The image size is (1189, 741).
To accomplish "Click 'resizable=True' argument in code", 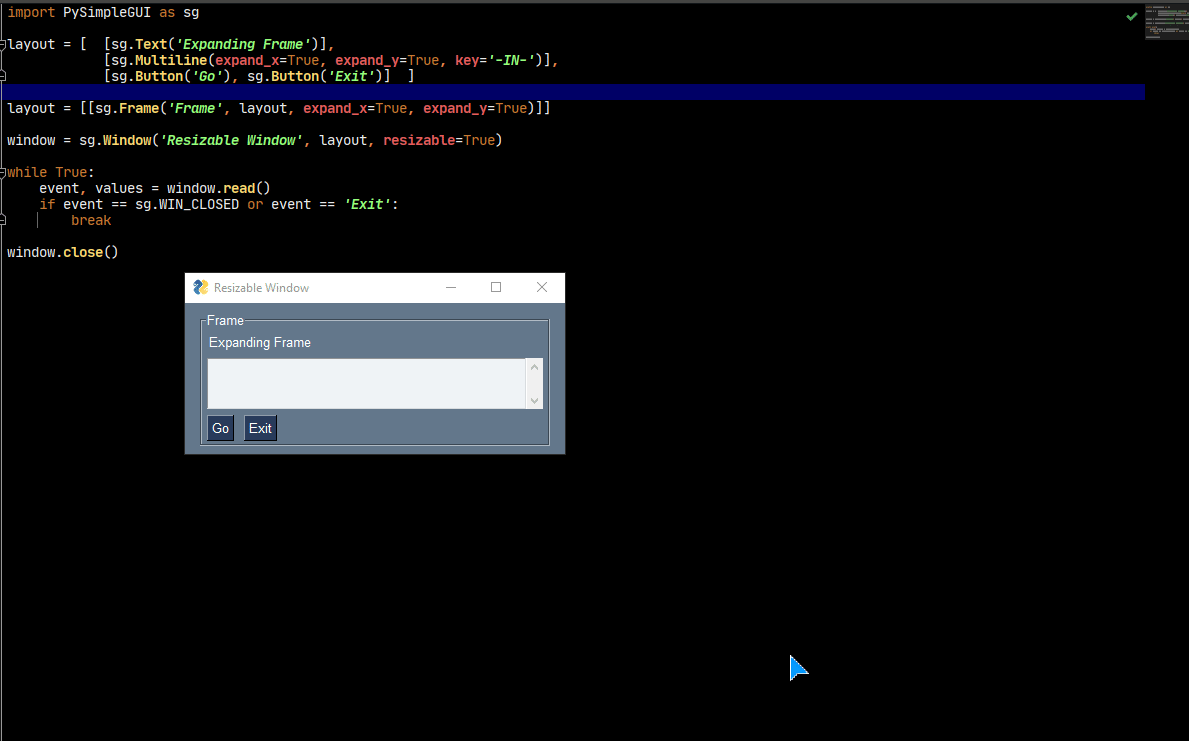I will (x=438, y=140).
